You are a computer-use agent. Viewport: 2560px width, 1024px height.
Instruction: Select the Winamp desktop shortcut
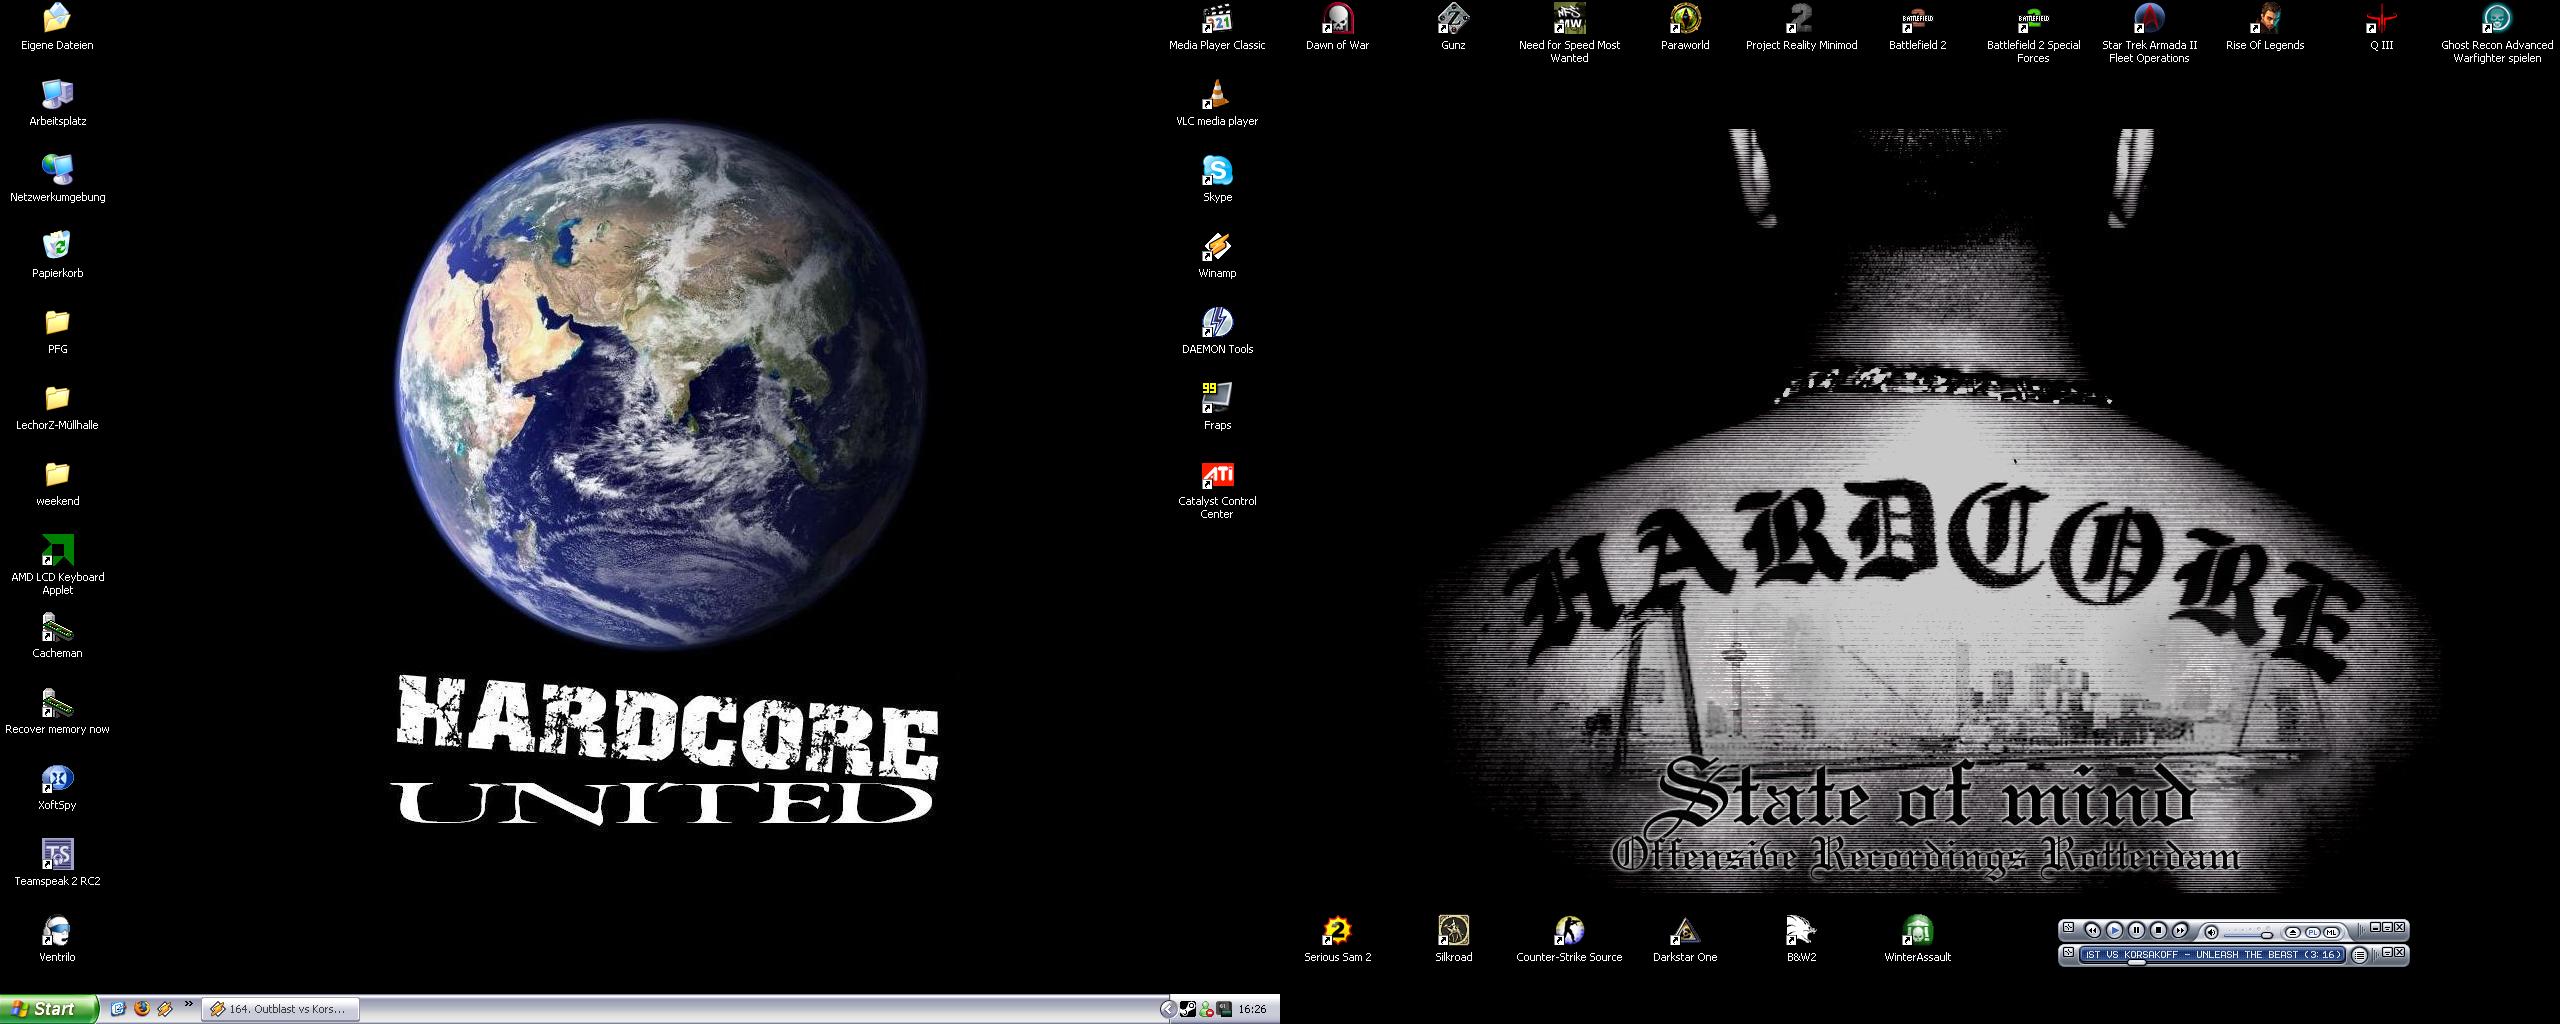[x=1217, y=255]
